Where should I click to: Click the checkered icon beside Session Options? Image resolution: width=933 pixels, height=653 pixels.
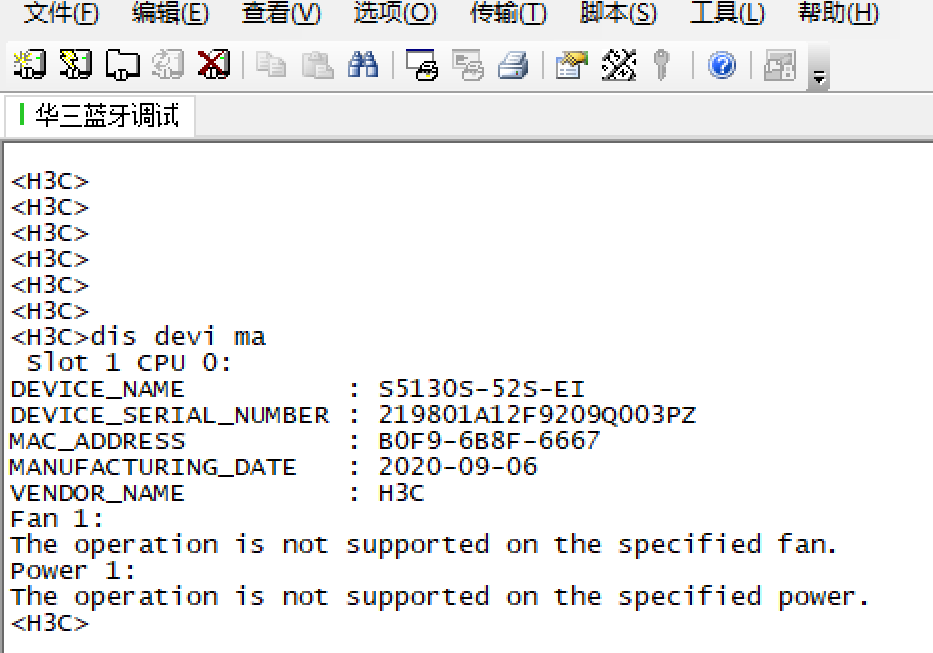point(619,66)
